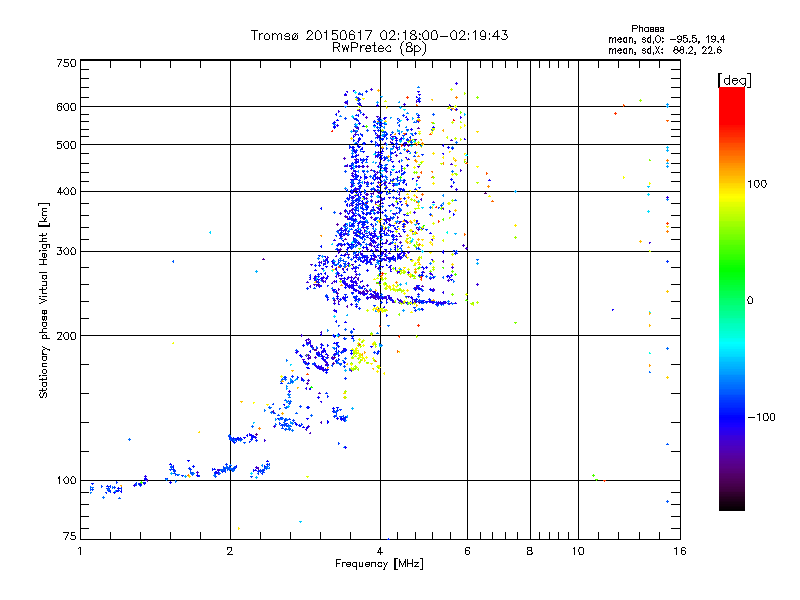Screen dimensions: 800x600
Task: Click the y-axis tick label '400'
Action: [x=66, y=192]
